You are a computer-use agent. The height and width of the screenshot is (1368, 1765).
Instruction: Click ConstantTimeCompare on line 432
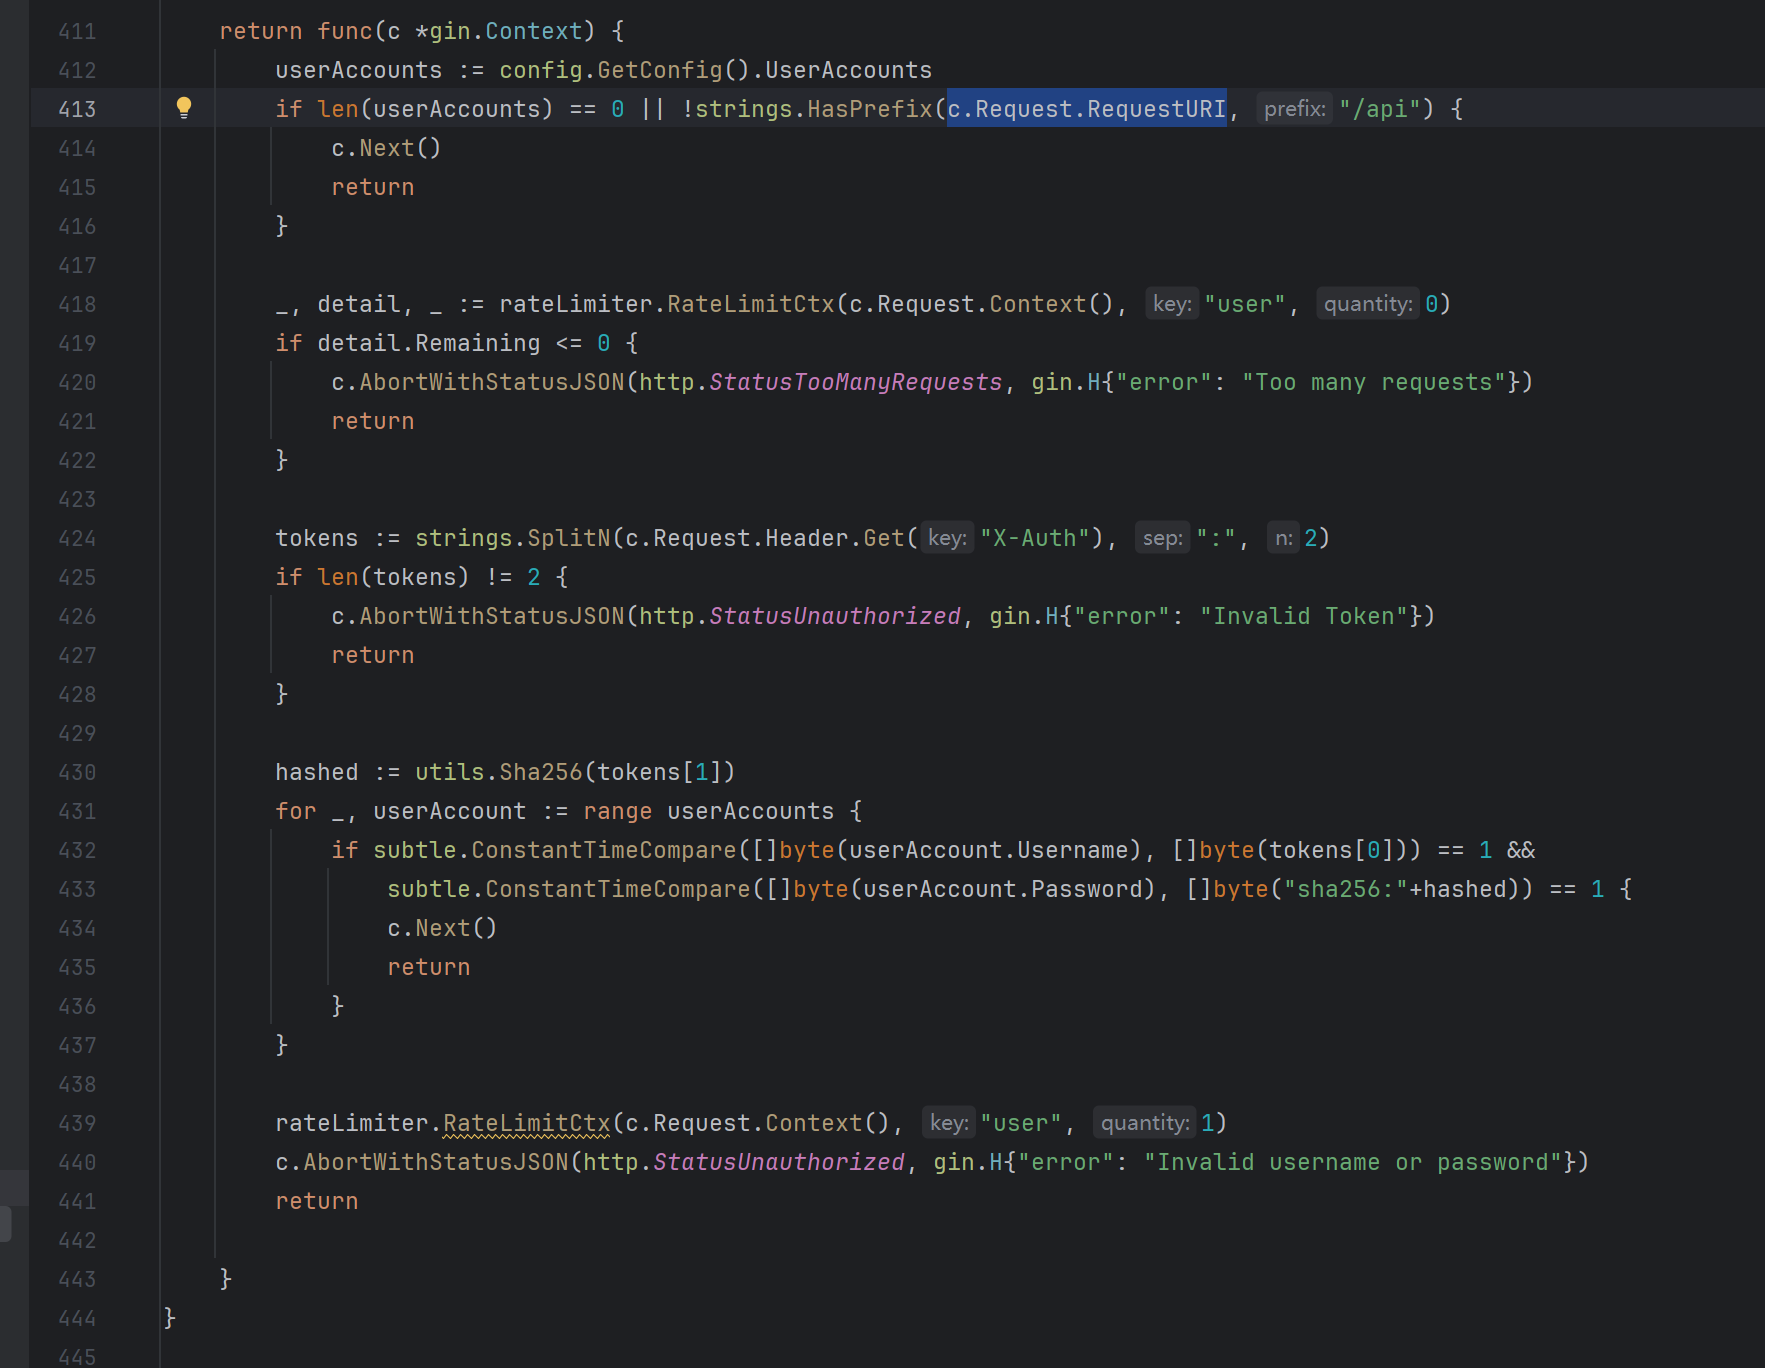[x=603, y=850]
